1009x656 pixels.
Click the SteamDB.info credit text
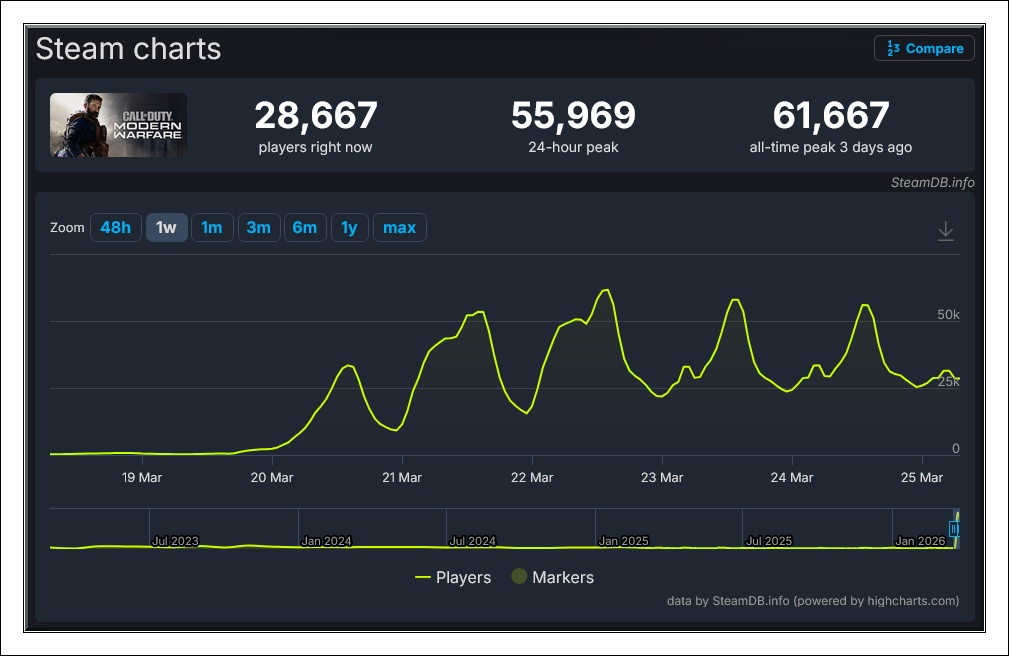tap(932, 182)
